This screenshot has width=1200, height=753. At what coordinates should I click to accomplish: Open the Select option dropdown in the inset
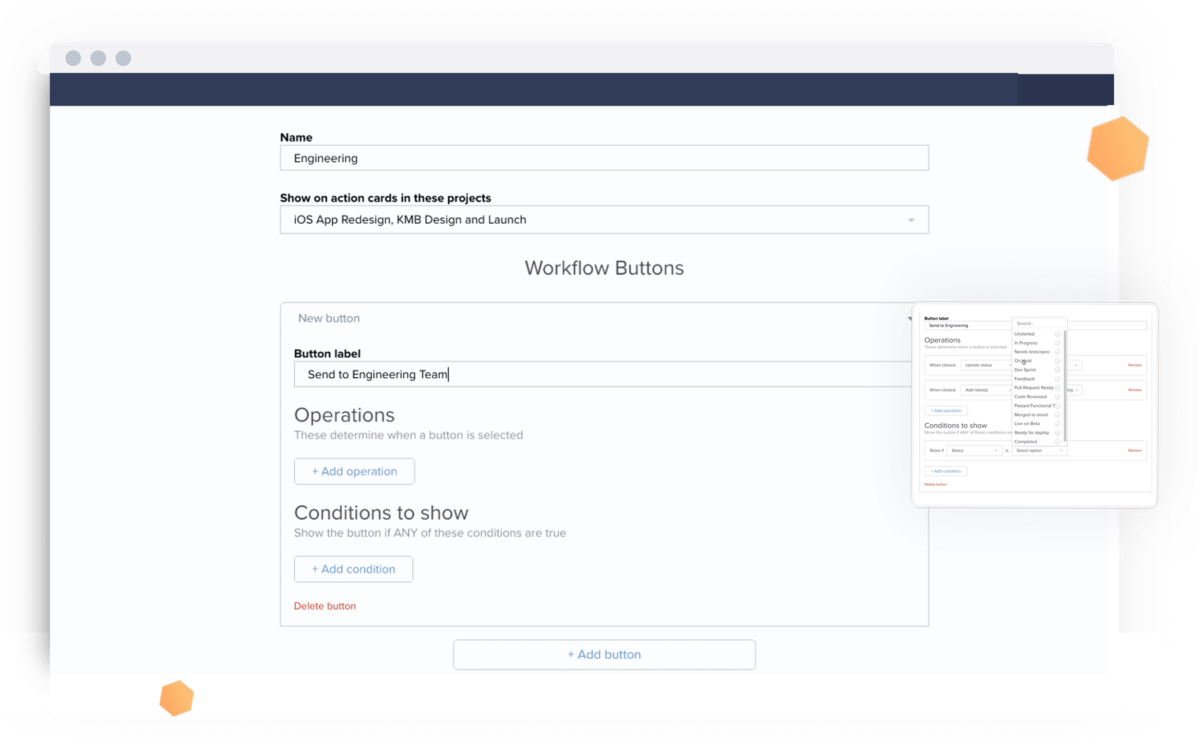pos(1039,451)
